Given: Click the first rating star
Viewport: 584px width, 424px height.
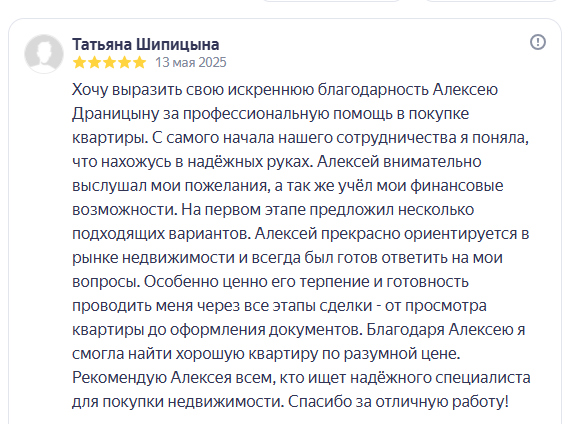Looking at the screenshot, I should pyautogui.click(x=79, y=62).
